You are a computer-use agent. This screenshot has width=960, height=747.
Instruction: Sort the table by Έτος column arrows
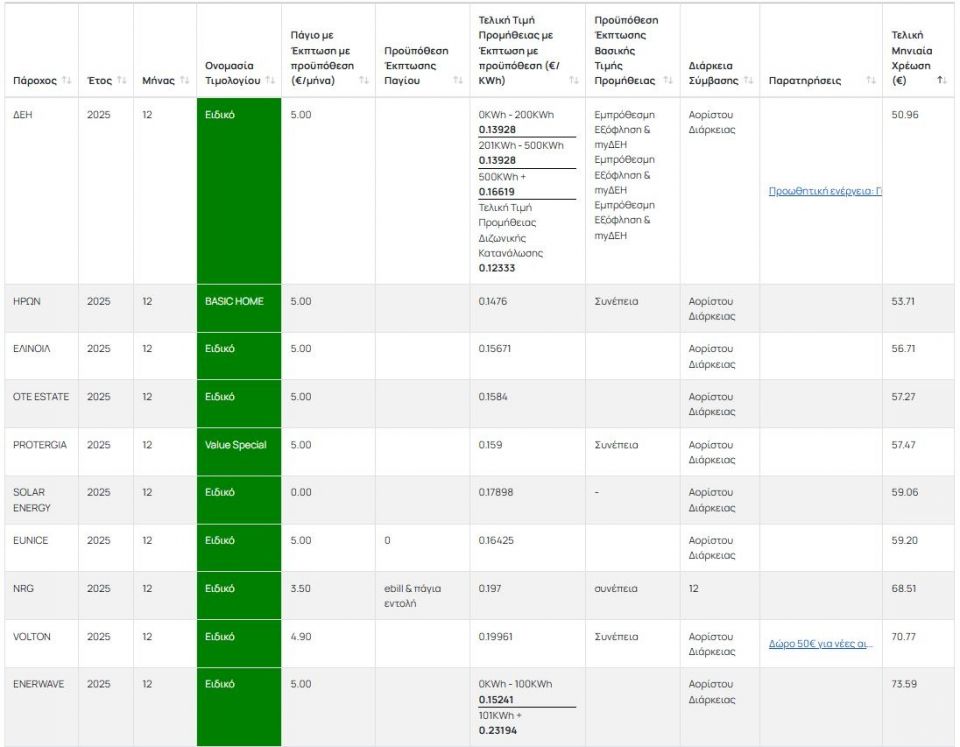click(122, 80)
